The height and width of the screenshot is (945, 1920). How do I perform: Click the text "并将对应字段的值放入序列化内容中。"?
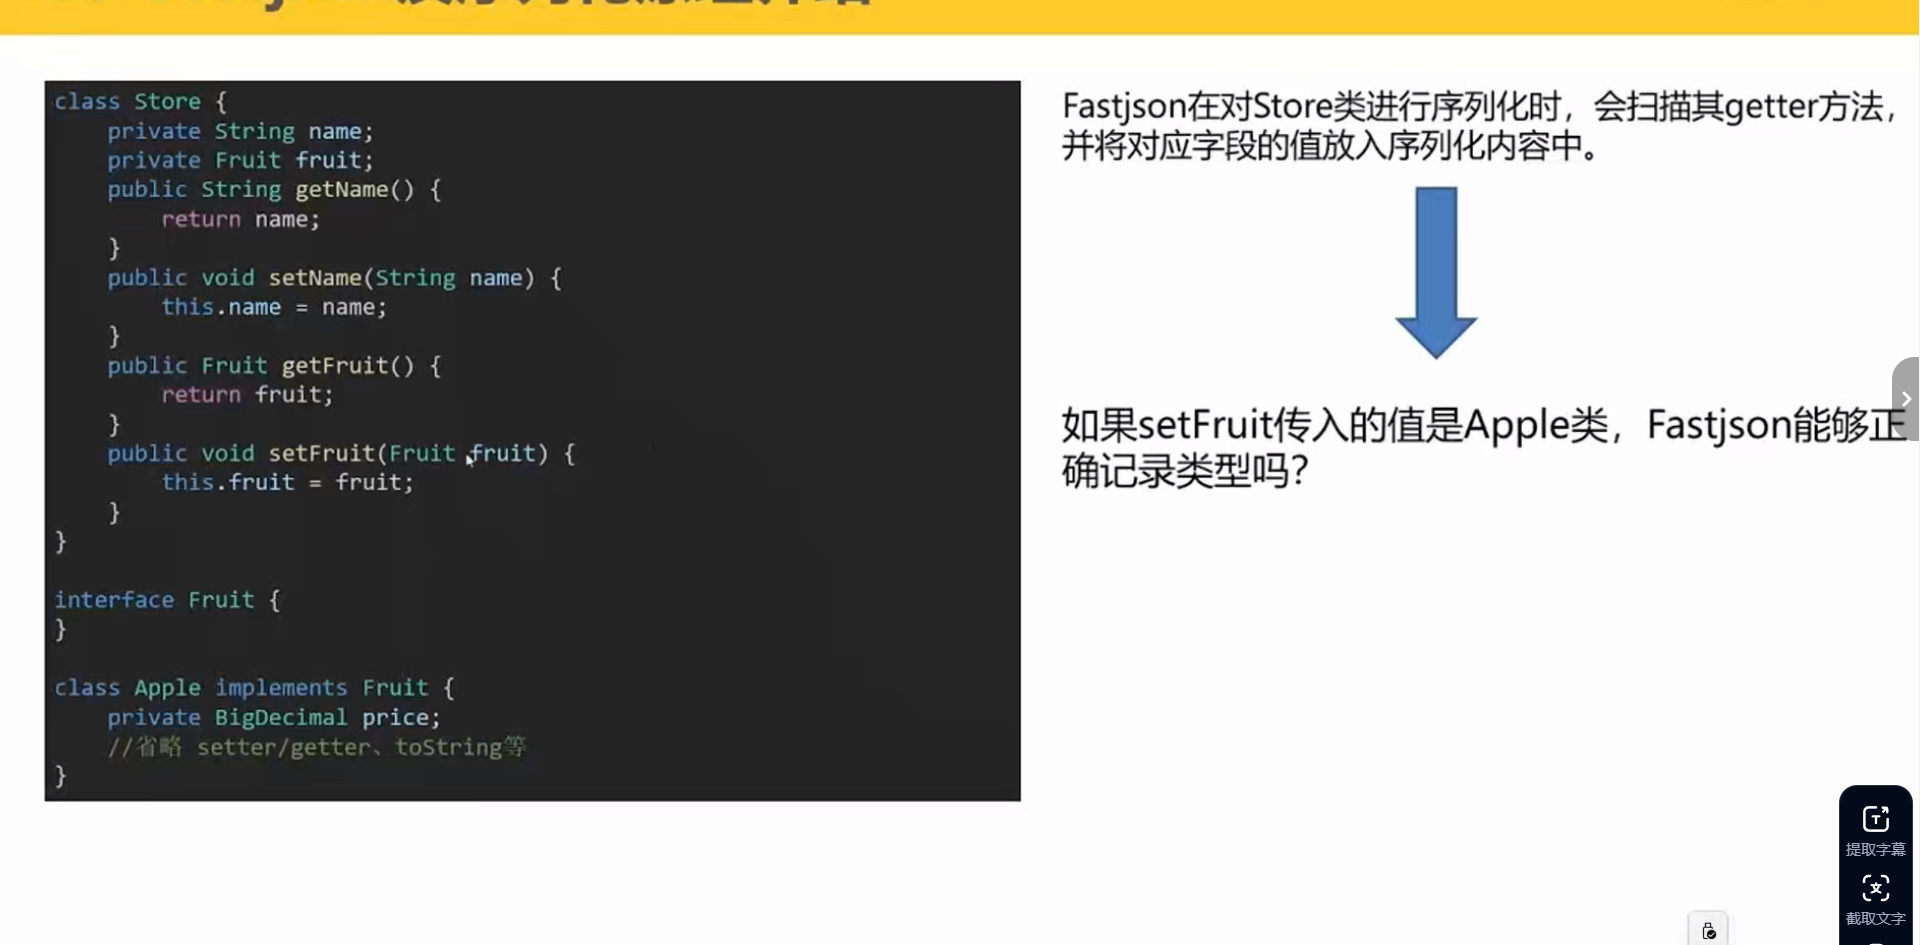pos(1332,146)
